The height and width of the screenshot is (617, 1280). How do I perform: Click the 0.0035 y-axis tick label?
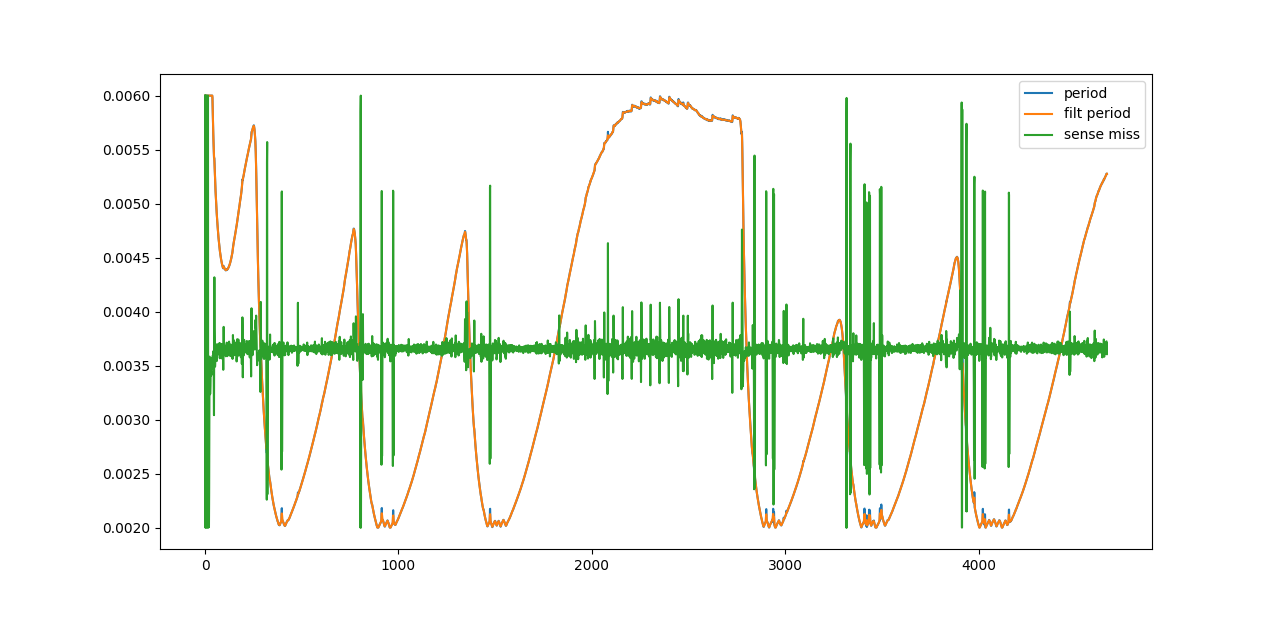click(128, 366)
